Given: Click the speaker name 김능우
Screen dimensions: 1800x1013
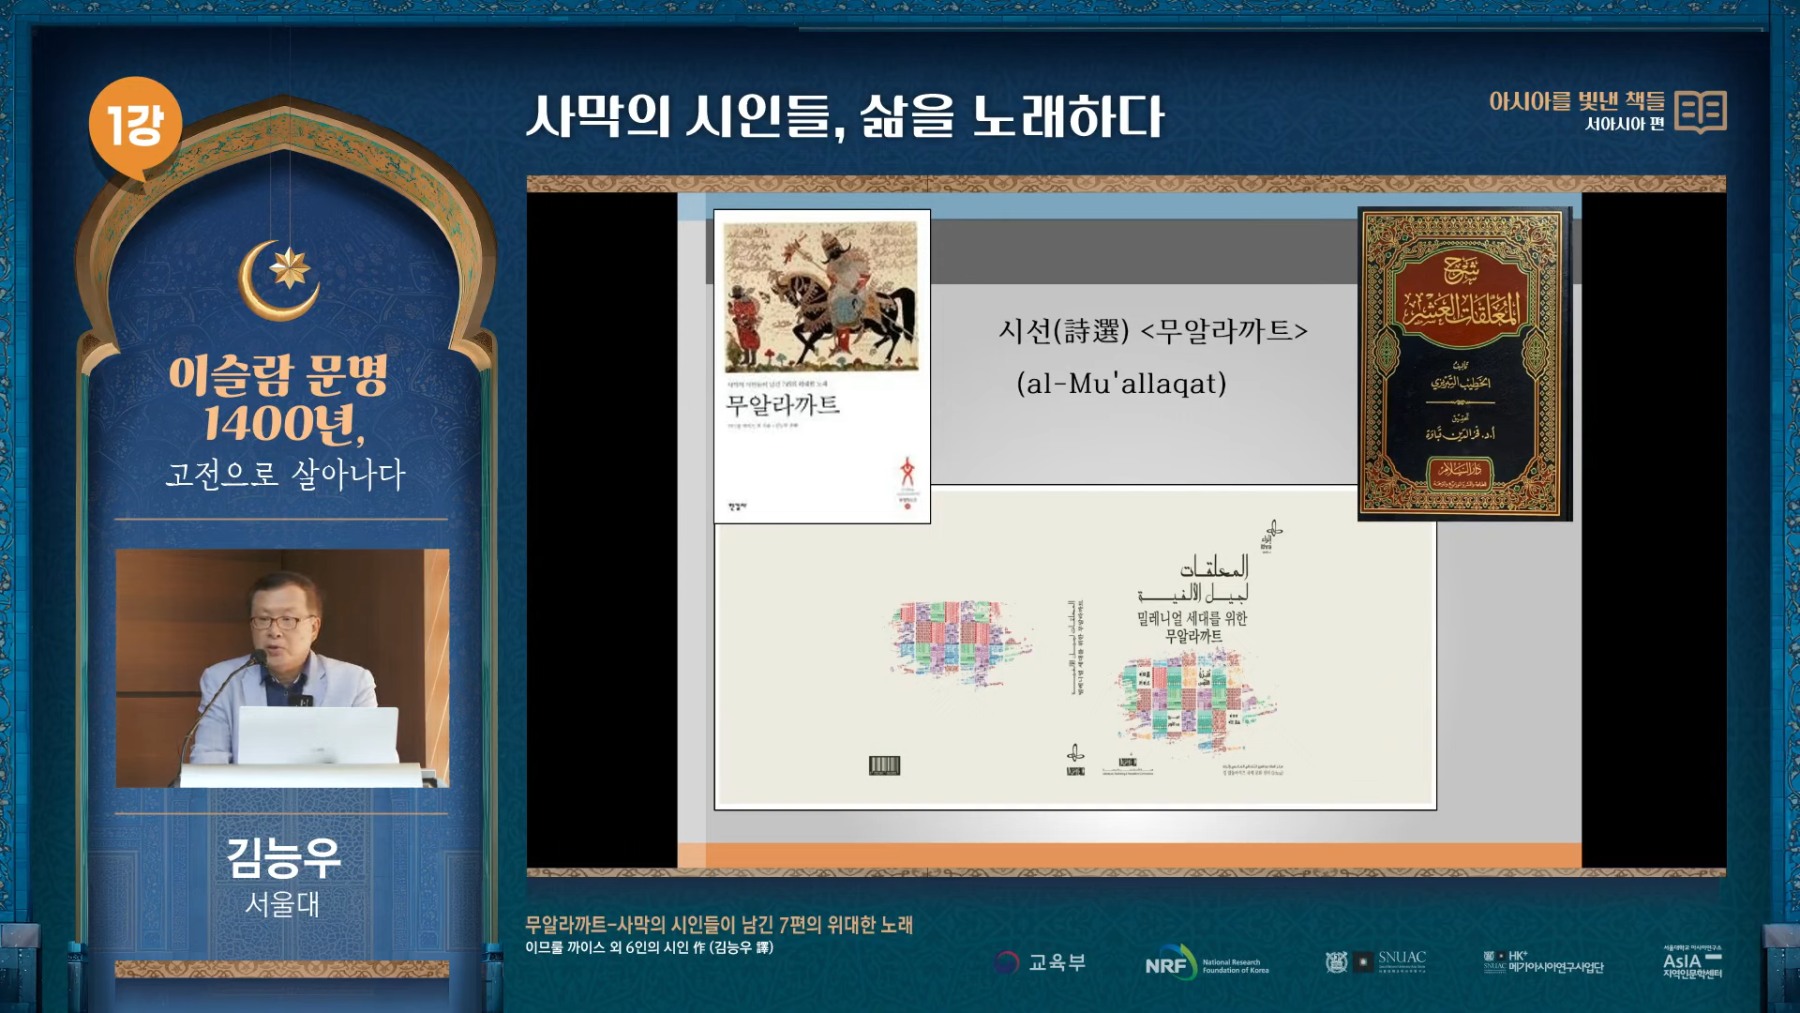Looking at the screenshot, I should [x=283, y=858].
